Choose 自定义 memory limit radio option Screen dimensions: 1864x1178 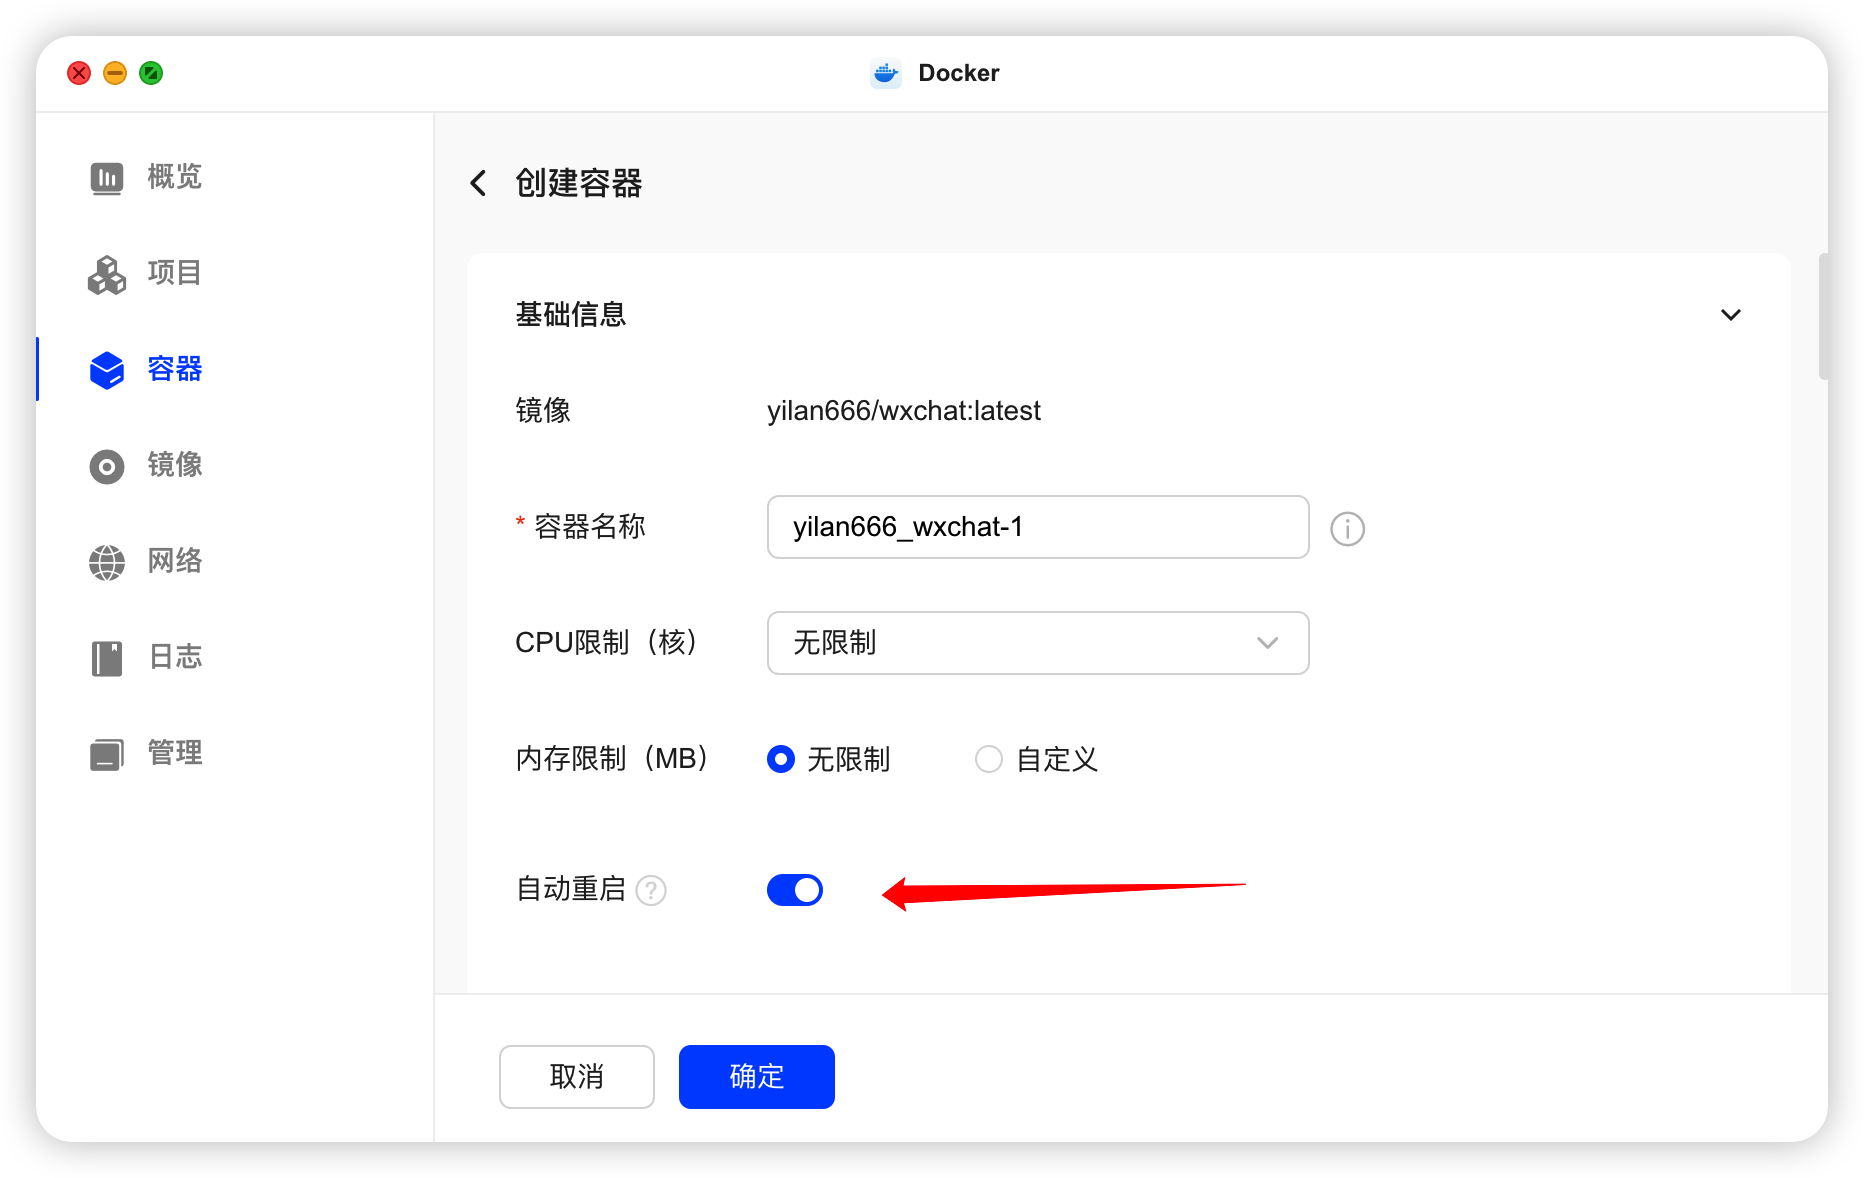pyautogui.click(x=989, y=759)
